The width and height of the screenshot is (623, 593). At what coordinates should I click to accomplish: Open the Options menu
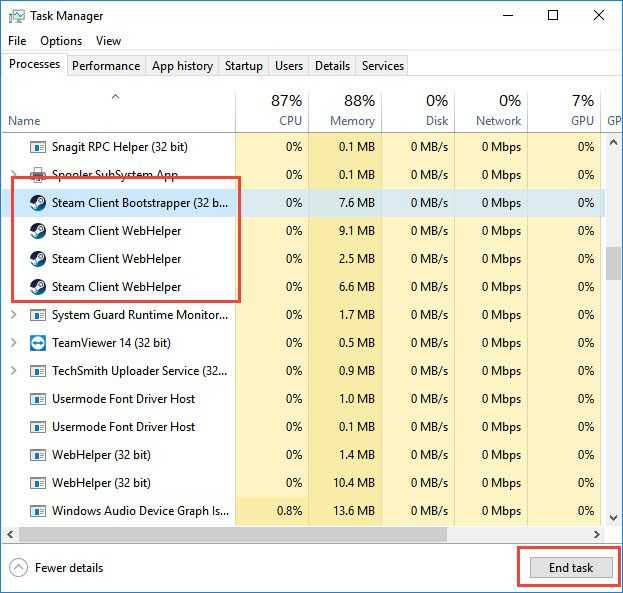pos(61,41)
